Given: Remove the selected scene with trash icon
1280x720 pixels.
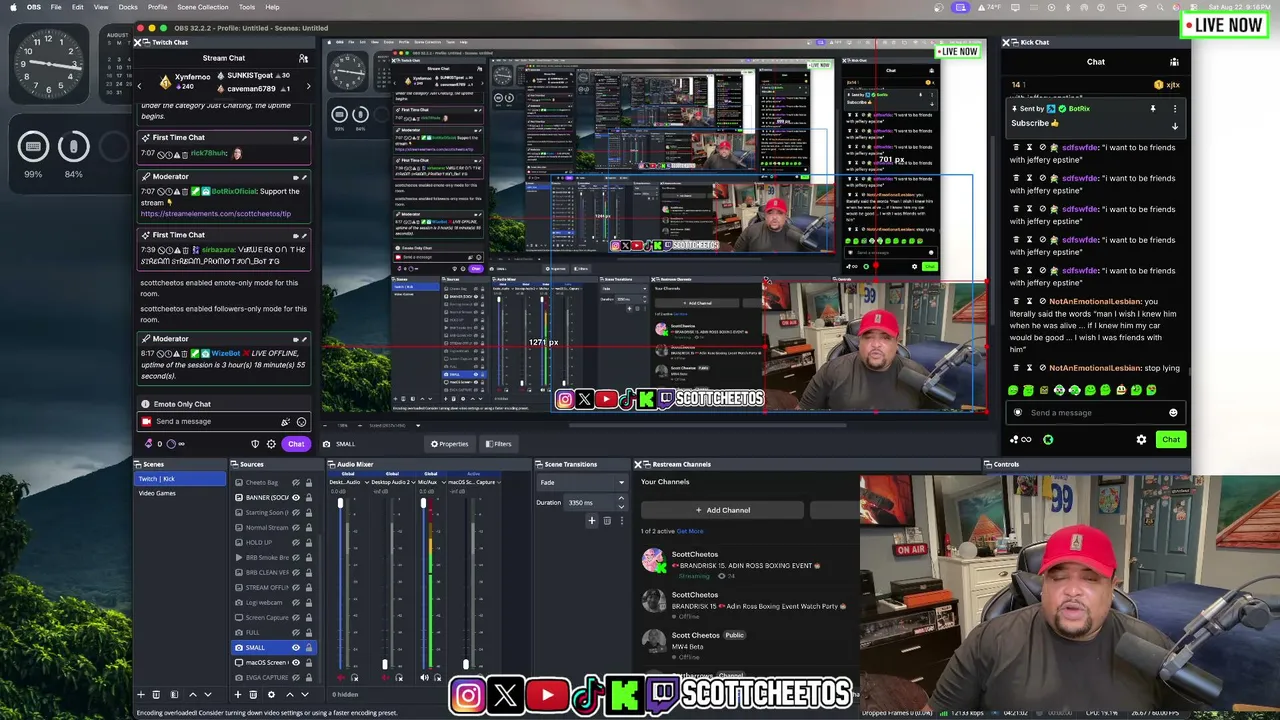Looking at the screenshot, I should click(x=158, y=694).
